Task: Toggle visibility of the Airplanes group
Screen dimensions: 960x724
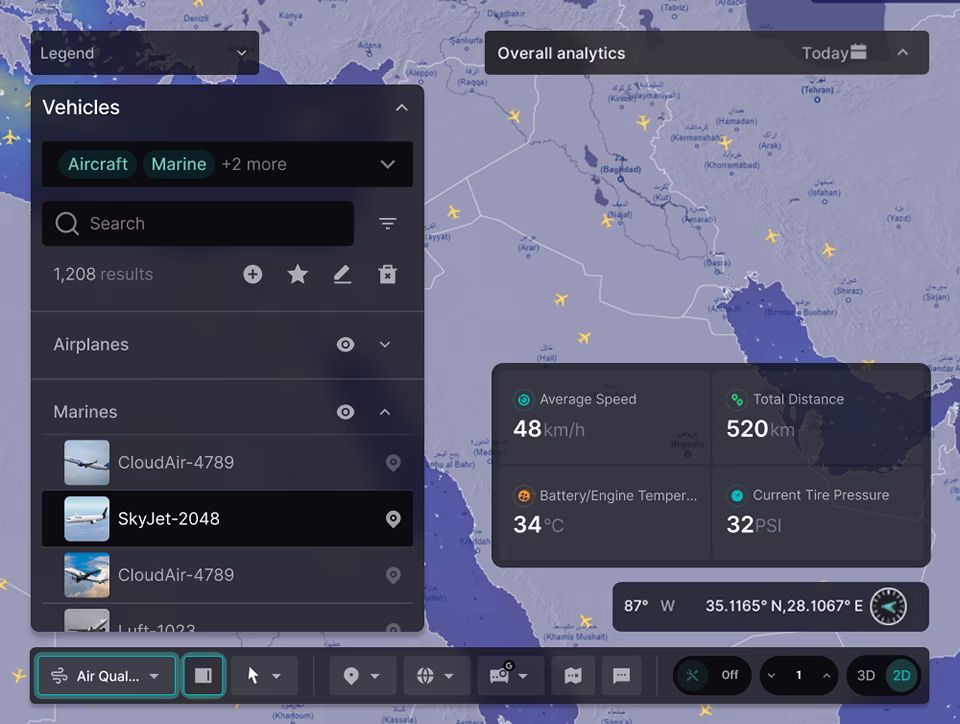Action: (345, 344)
